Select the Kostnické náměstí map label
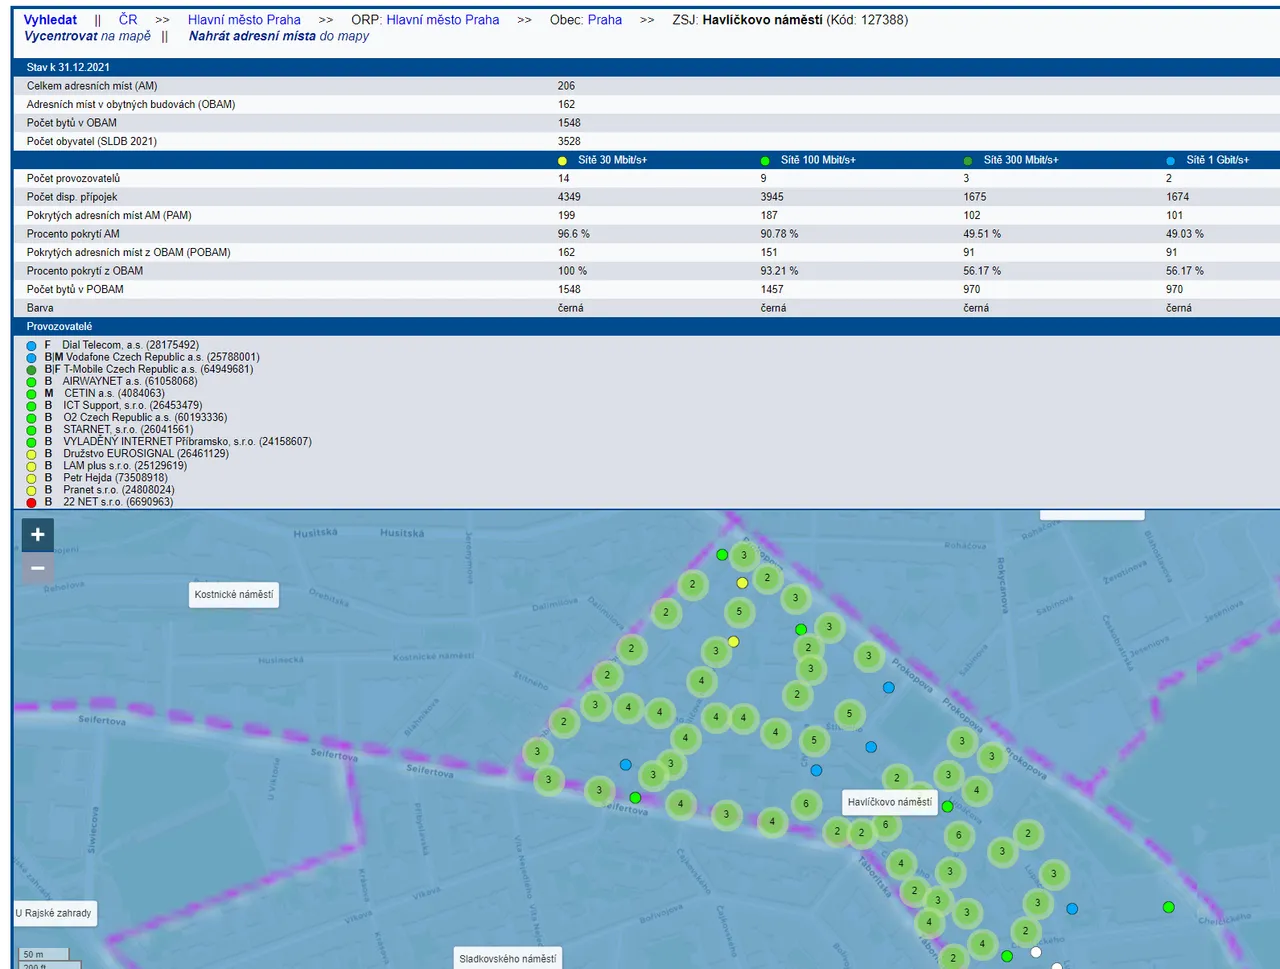 pos(234,595)
